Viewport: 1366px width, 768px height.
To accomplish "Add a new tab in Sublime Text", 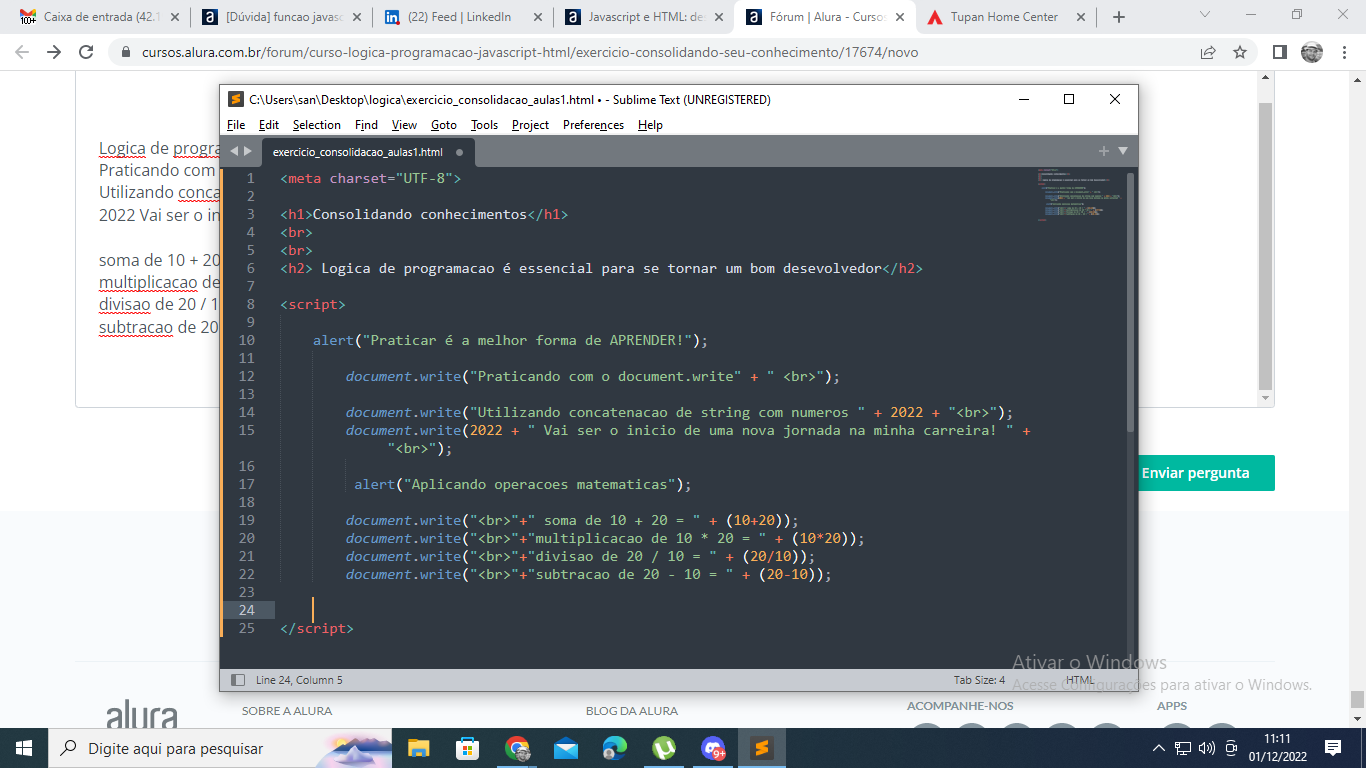I will tap(1104, 151).
